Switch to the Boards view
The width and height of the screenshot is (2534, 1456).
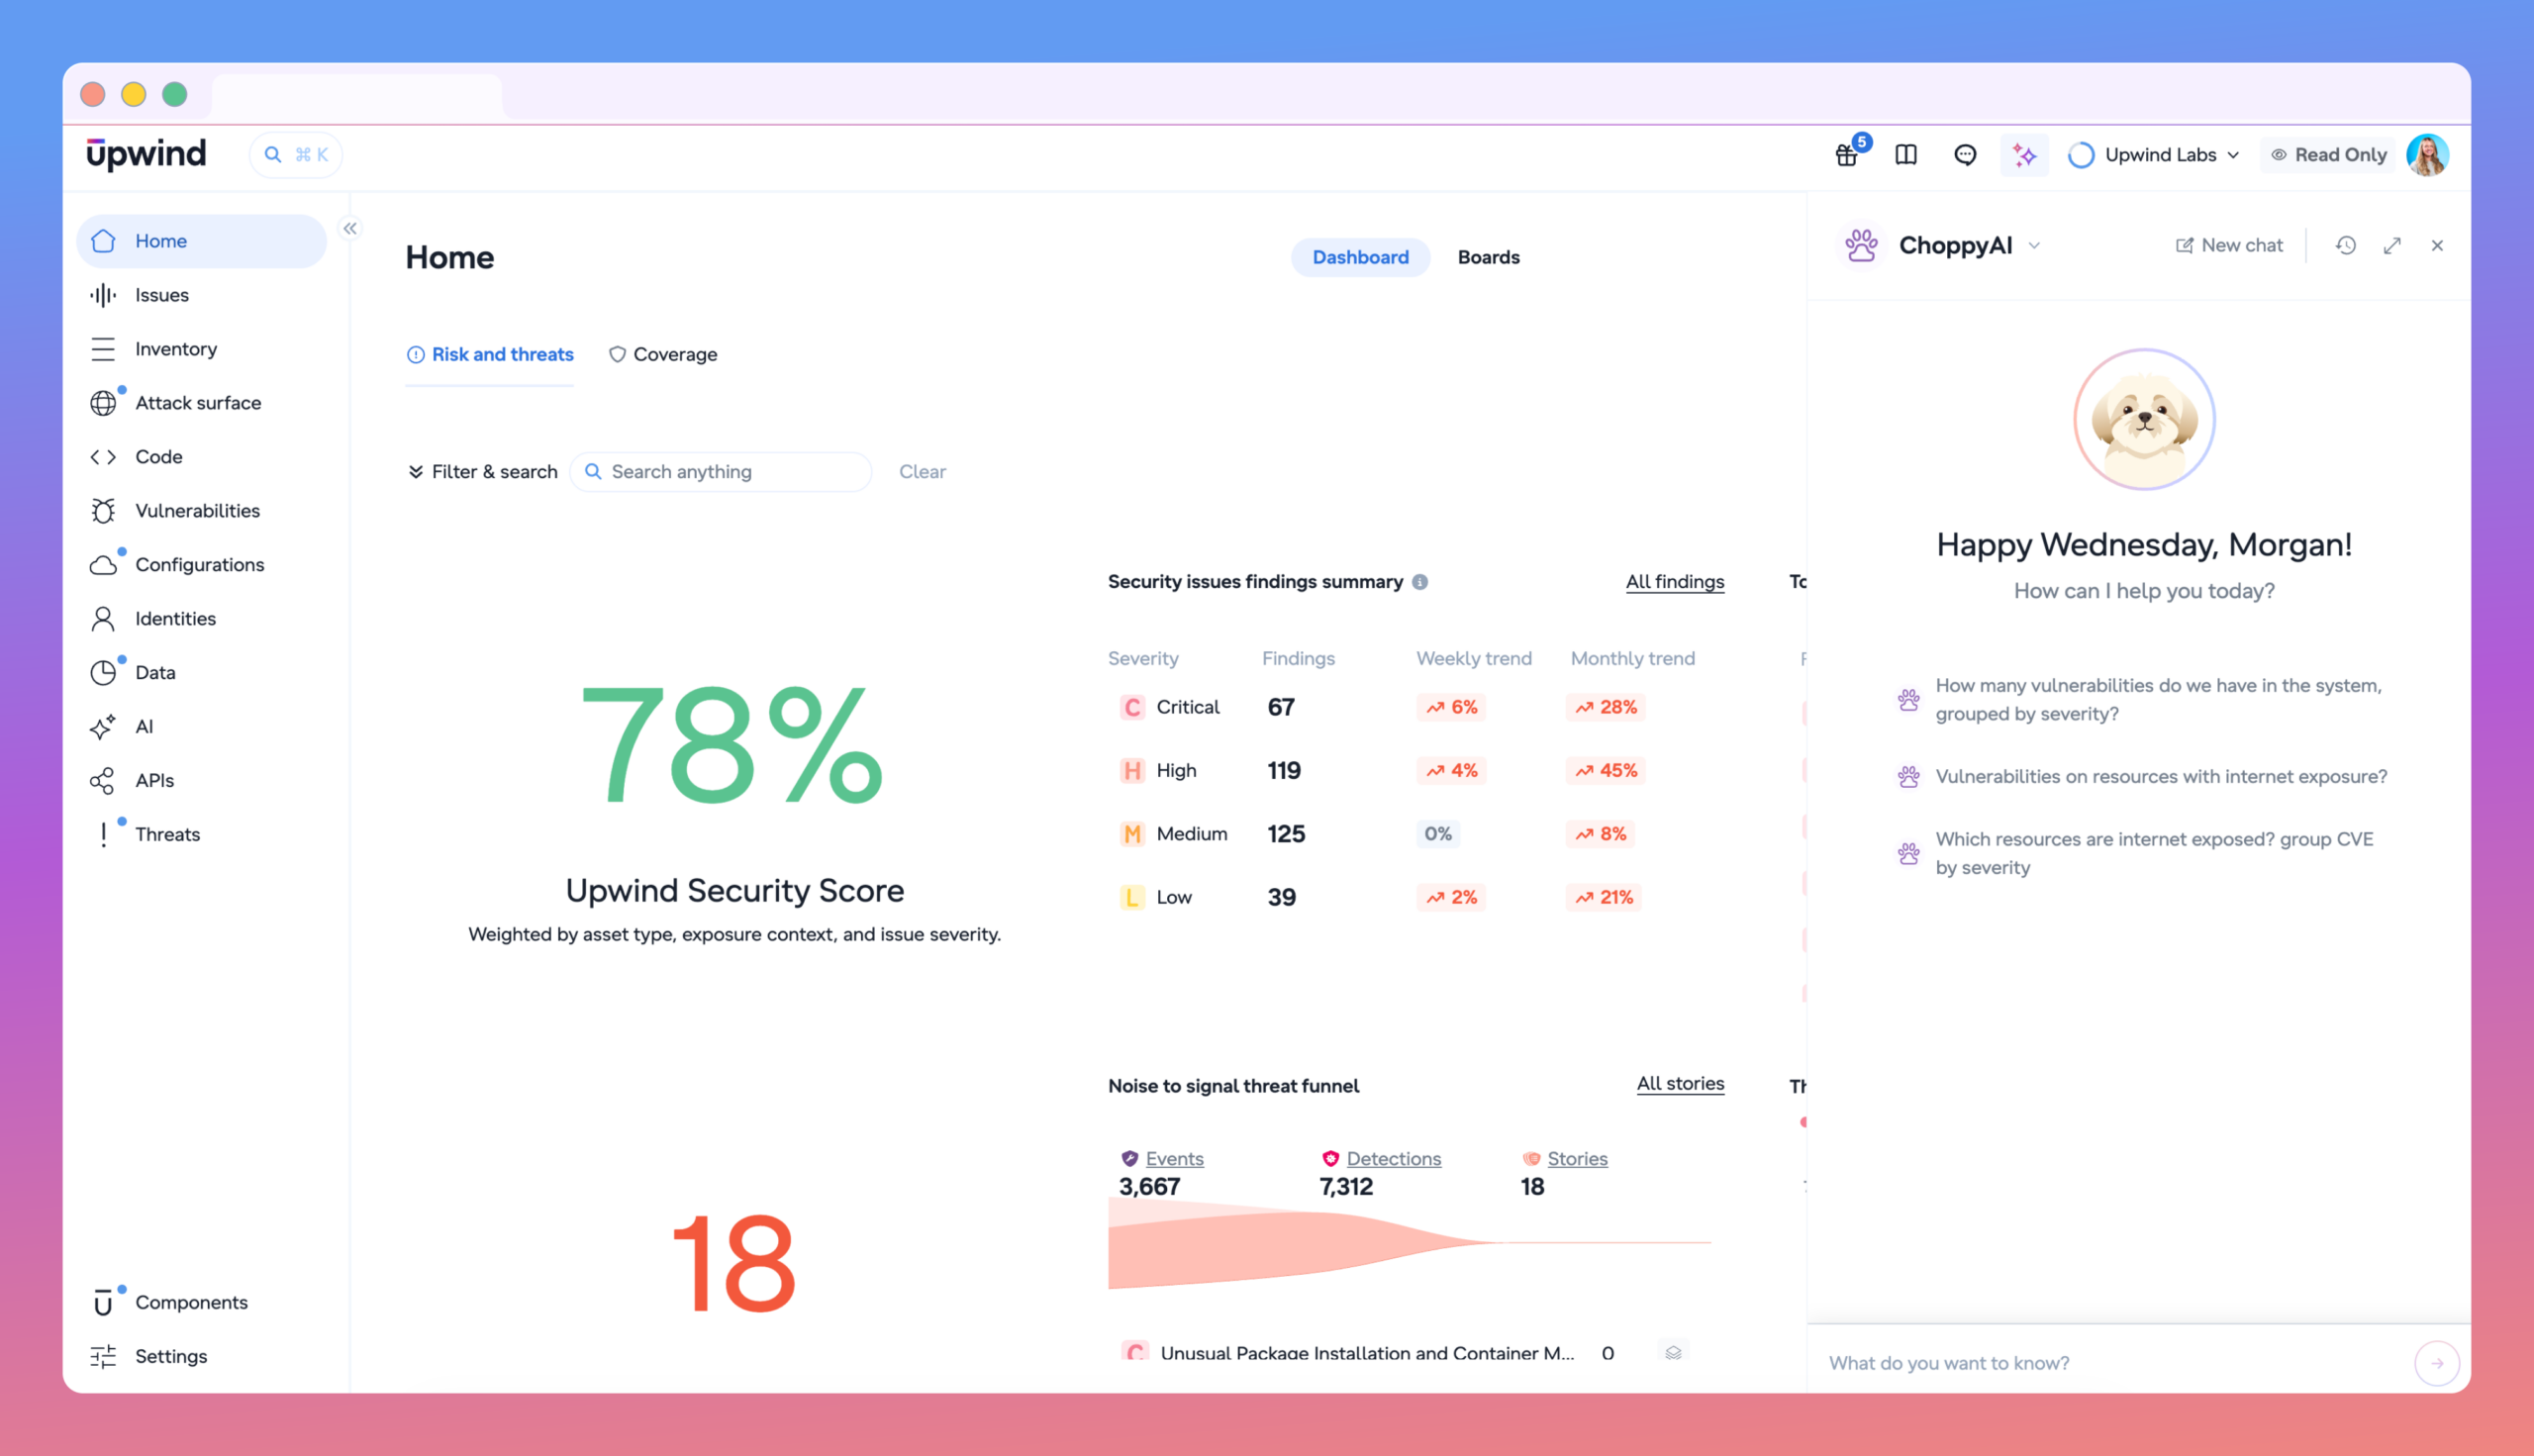coord(1488,258)
